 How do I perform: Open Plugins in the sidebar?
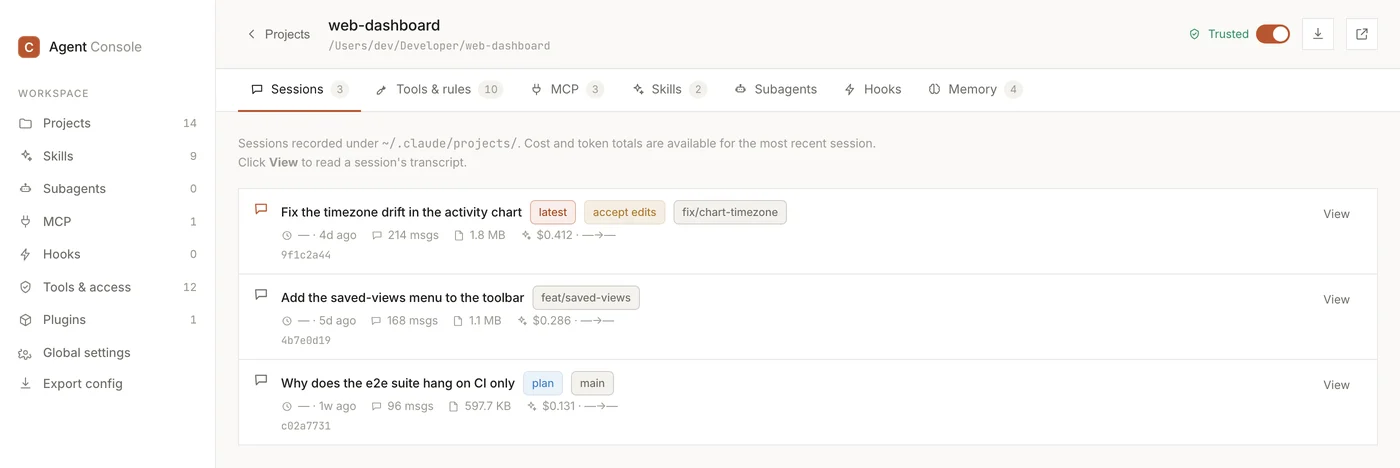pyautogui.click(x=107, y=320)
